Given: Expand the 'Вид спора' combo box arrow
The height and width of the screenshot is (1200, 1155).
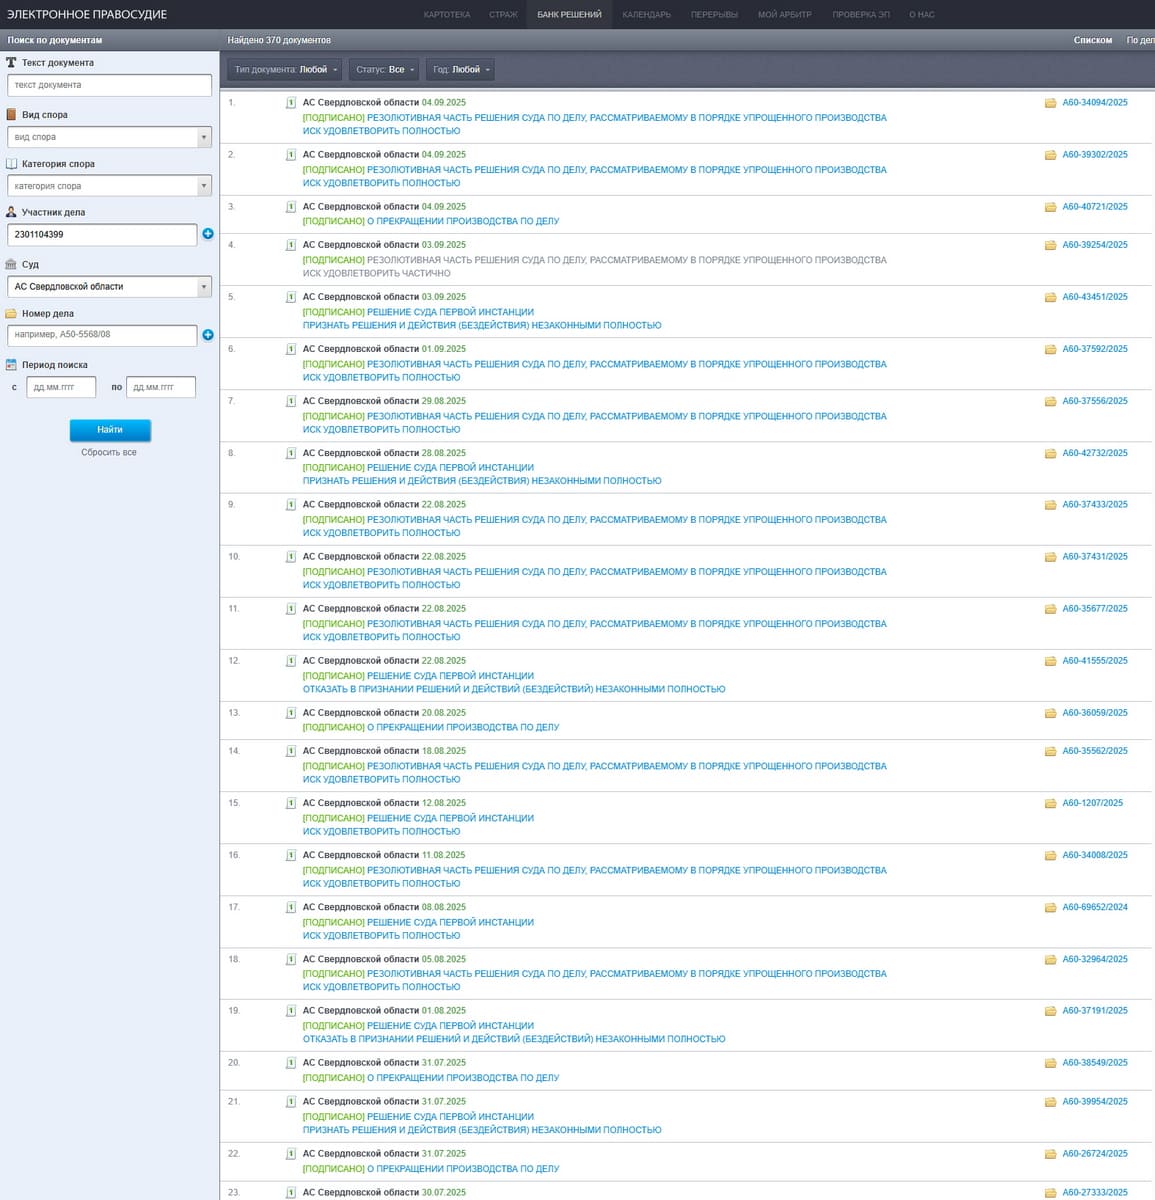Looking at the screenshot, I should tap(204, 137).
